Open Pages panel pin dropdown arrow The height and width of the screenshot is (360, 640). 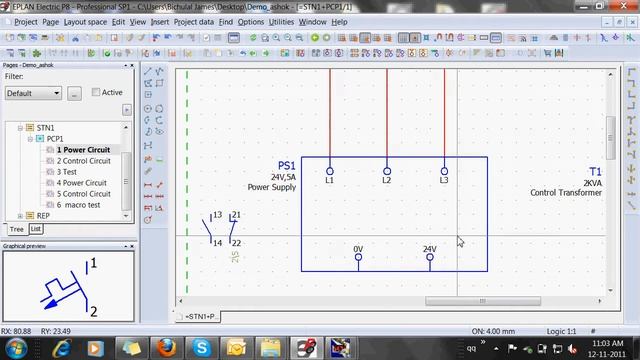125,65
